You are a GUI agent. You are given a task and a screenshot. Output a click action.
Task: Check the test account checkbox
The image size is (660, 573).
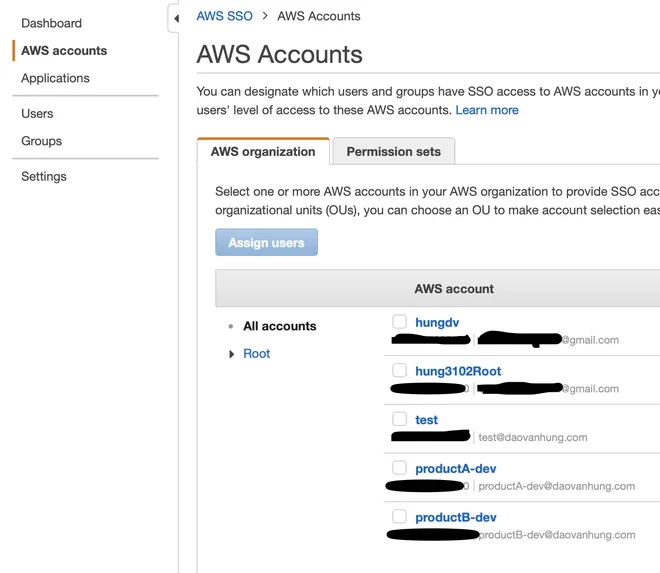[x=399, y=419]
